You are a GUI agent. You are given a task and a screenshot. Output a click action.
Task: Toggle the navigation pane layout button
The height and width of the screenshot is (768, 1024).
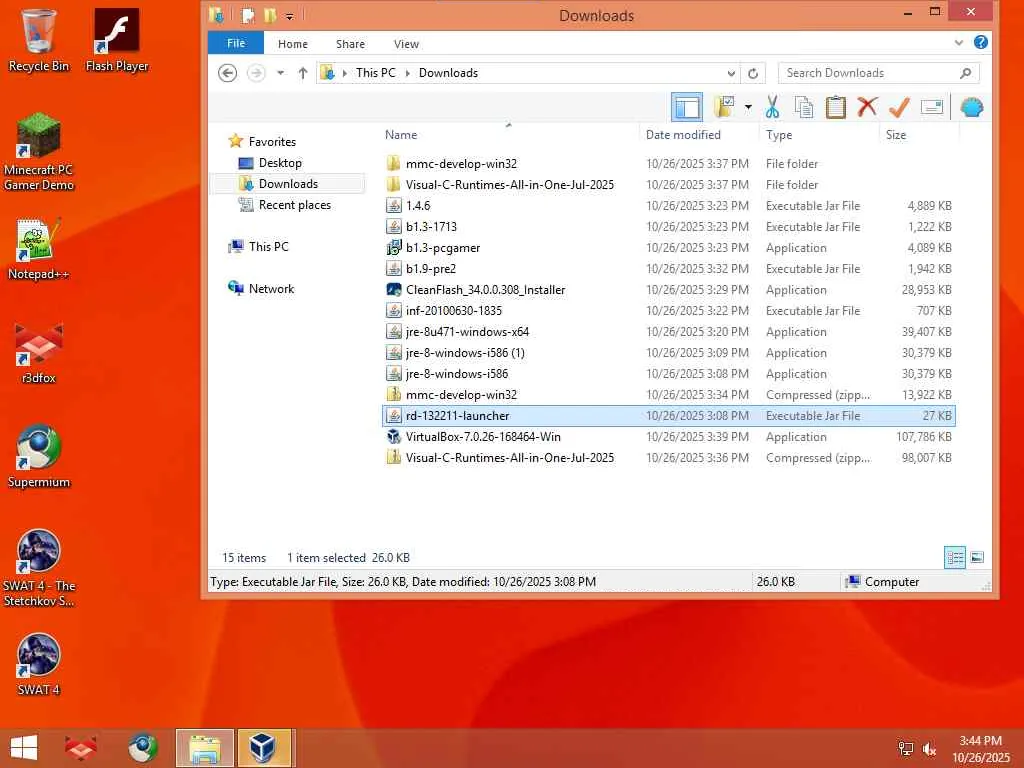[687, 107]
